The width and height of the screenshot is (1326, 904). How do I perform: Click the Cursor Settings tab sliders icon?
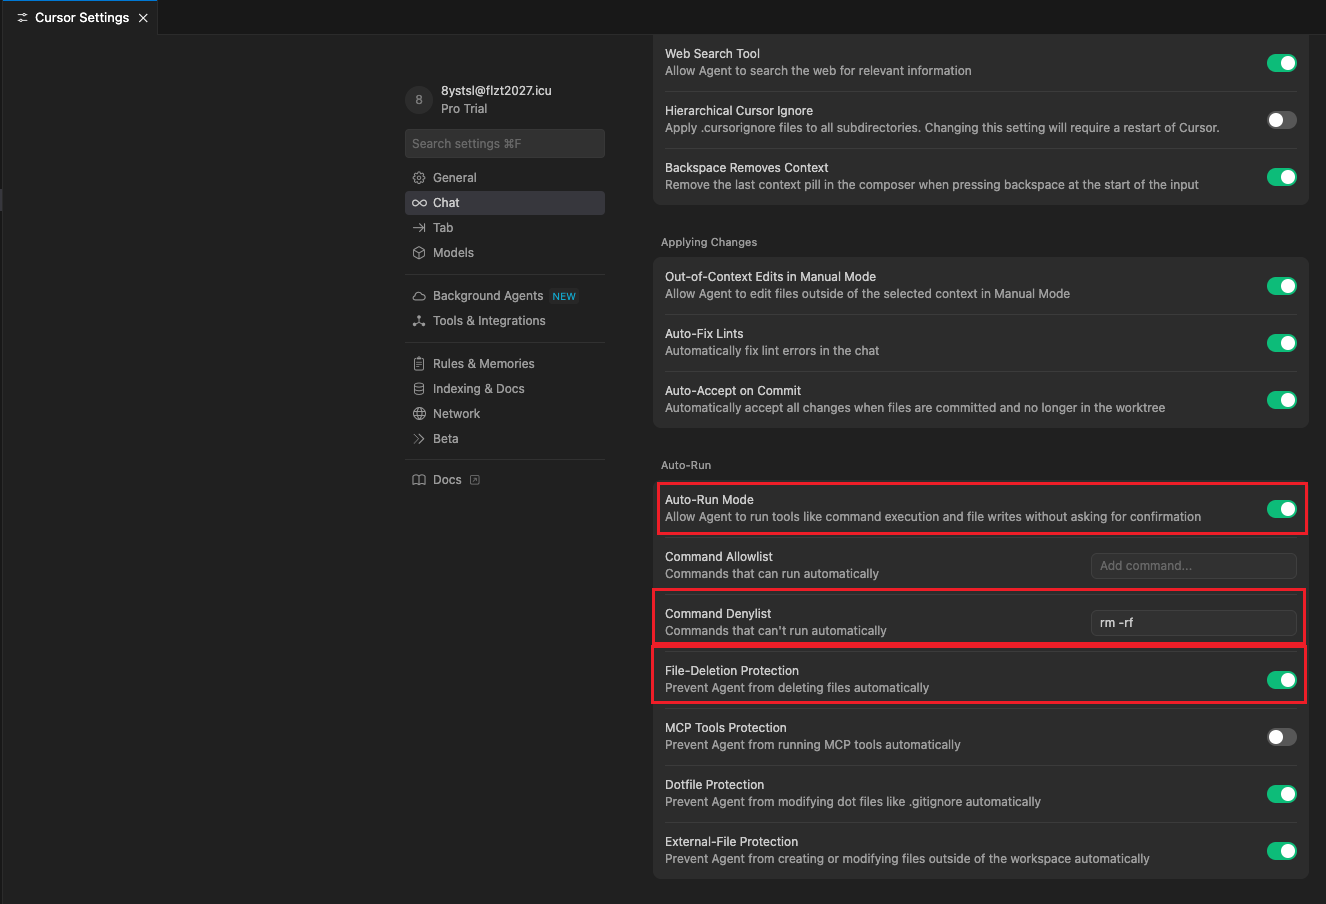pos(22,18)
